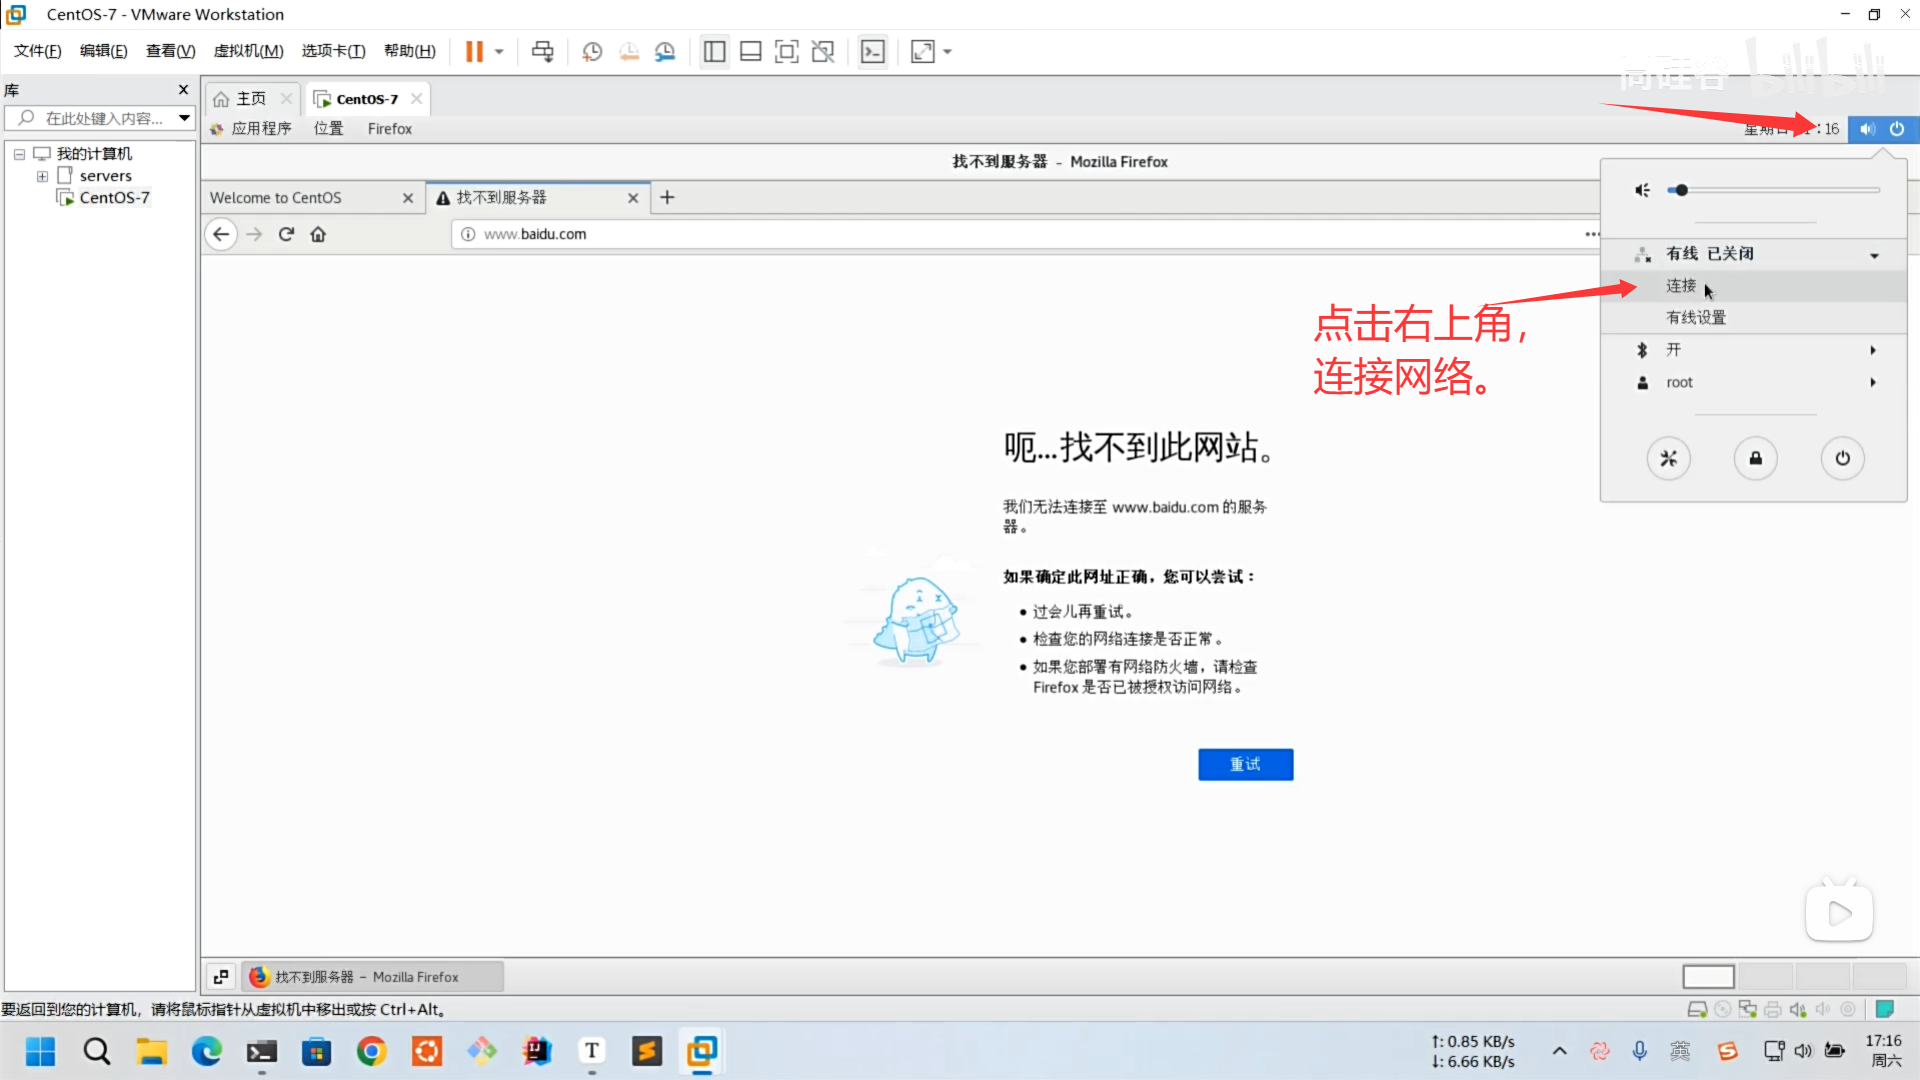Screen dimensions: 1920x1080
Task: Click the VMware pause virtual machine icon
Action: pos(474,51)
